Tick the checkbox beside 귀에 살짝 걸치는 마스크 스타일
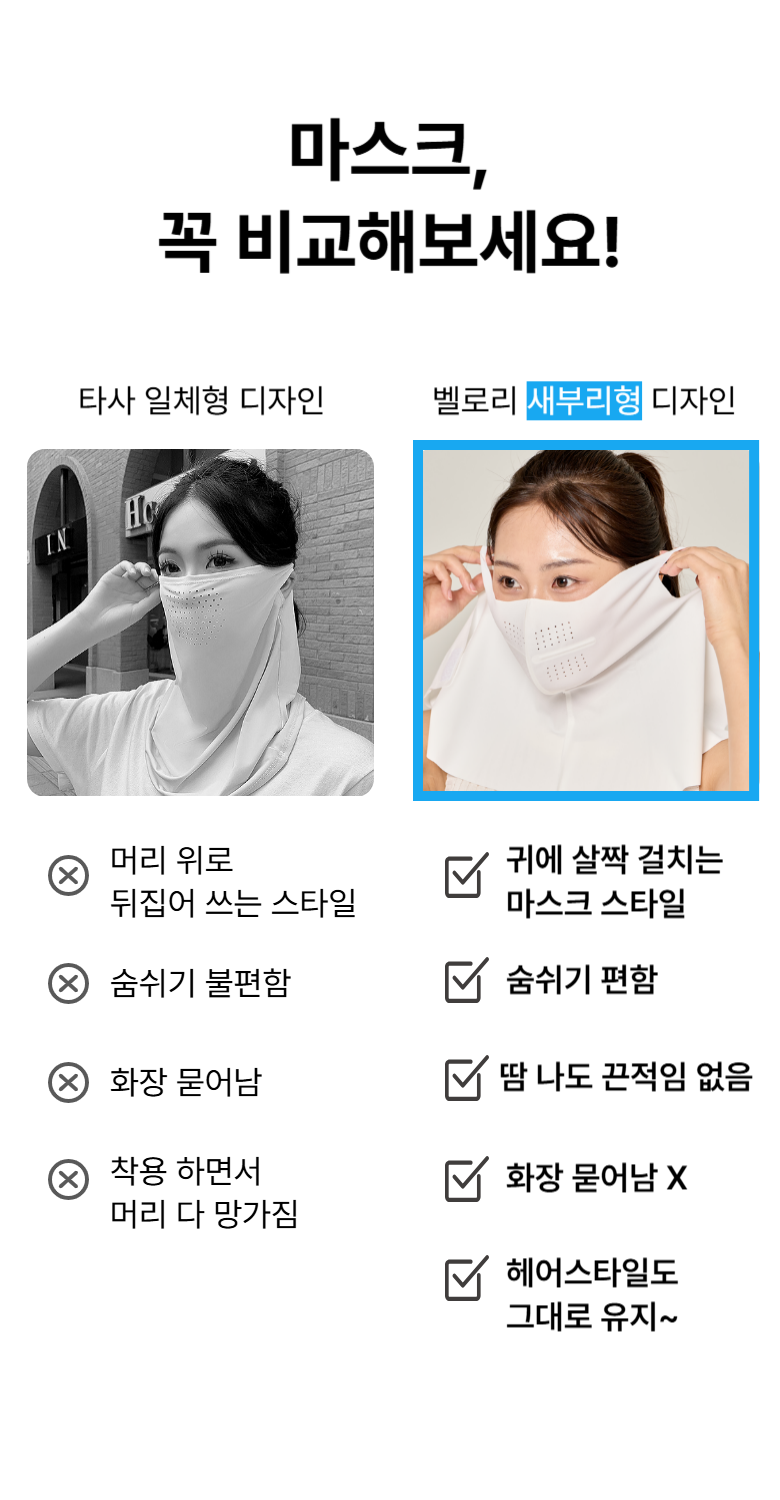Image resolution: width=780 pixels, height=1500 pixels. pyautogui.click(x=466, y=875)
